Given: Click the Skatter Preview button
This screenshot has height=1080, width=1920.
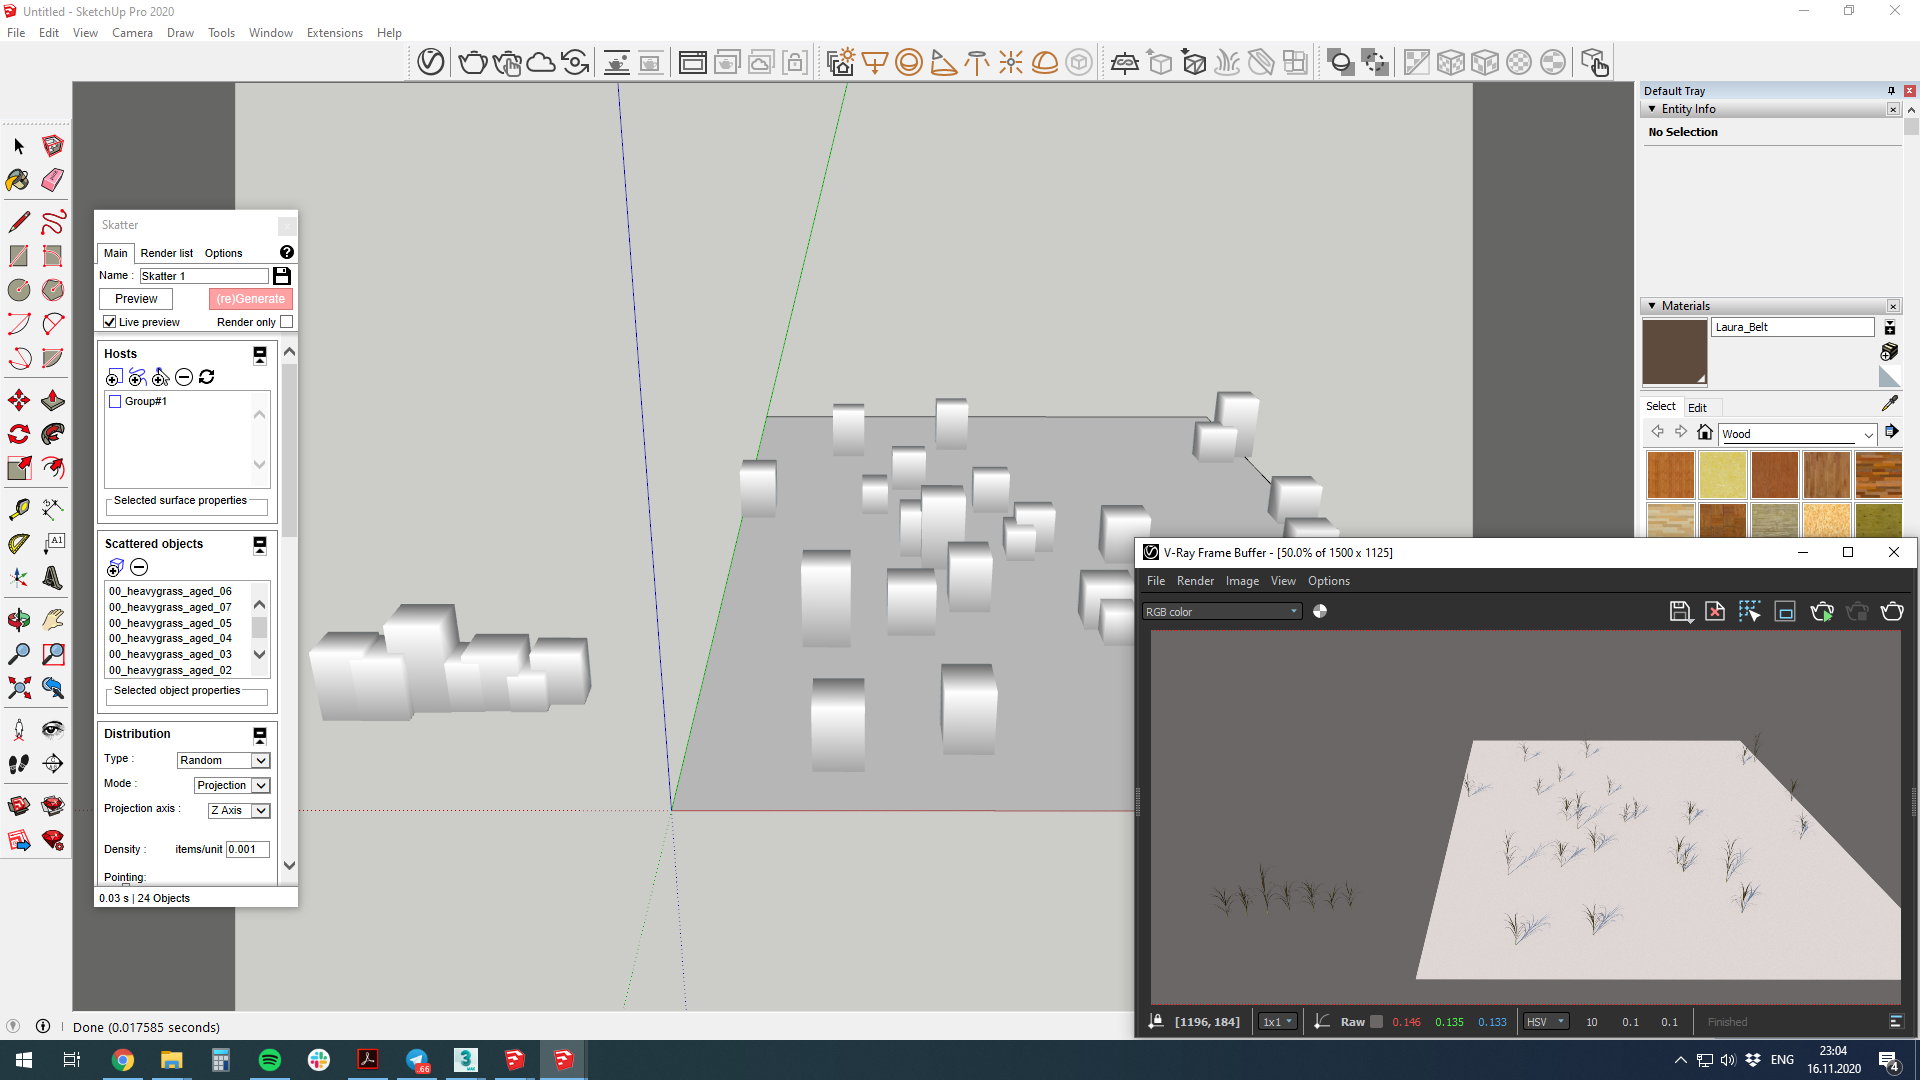Looking at the screenshot, I should point(136,299).
